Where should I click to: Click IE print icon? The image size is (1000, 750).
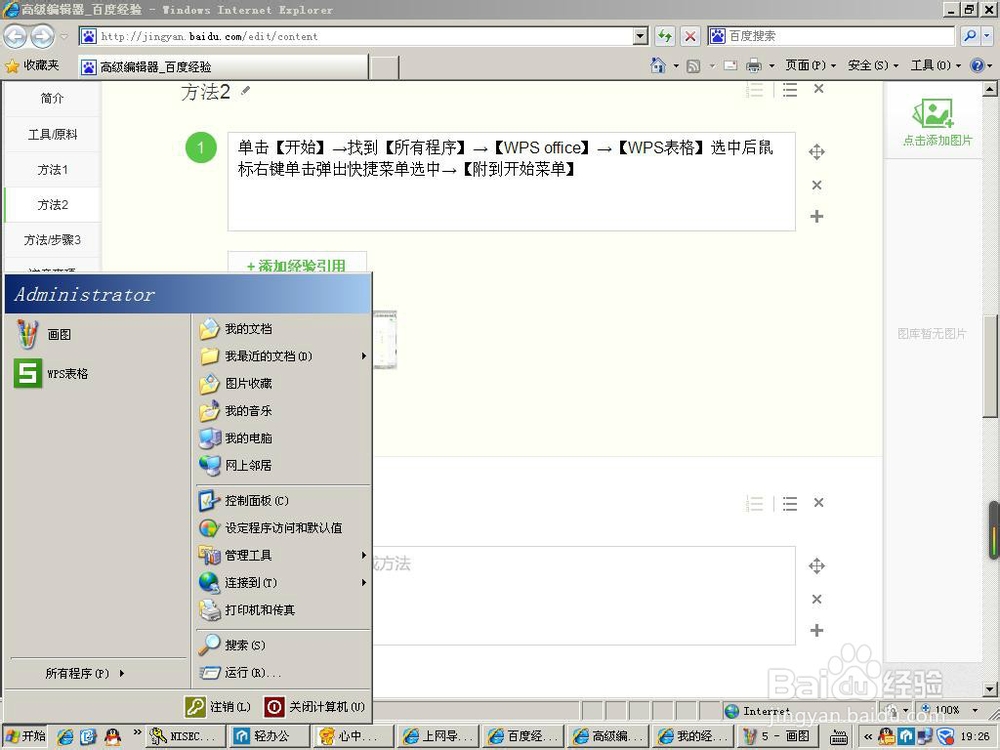click(x=754, y=66)
